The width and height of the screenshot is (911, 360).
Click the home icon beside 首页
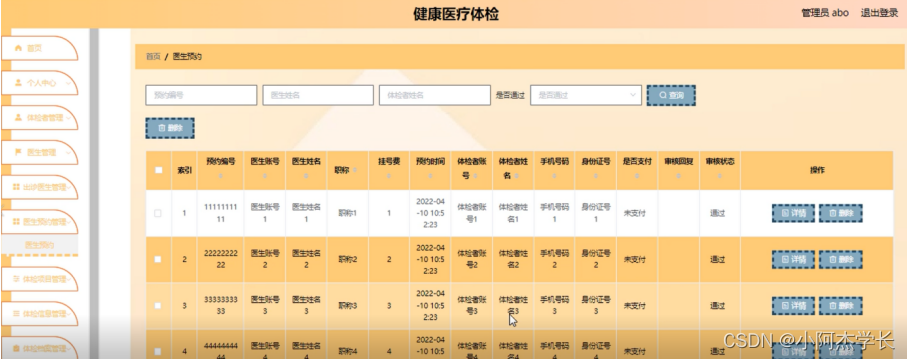(x=18, y=48)
